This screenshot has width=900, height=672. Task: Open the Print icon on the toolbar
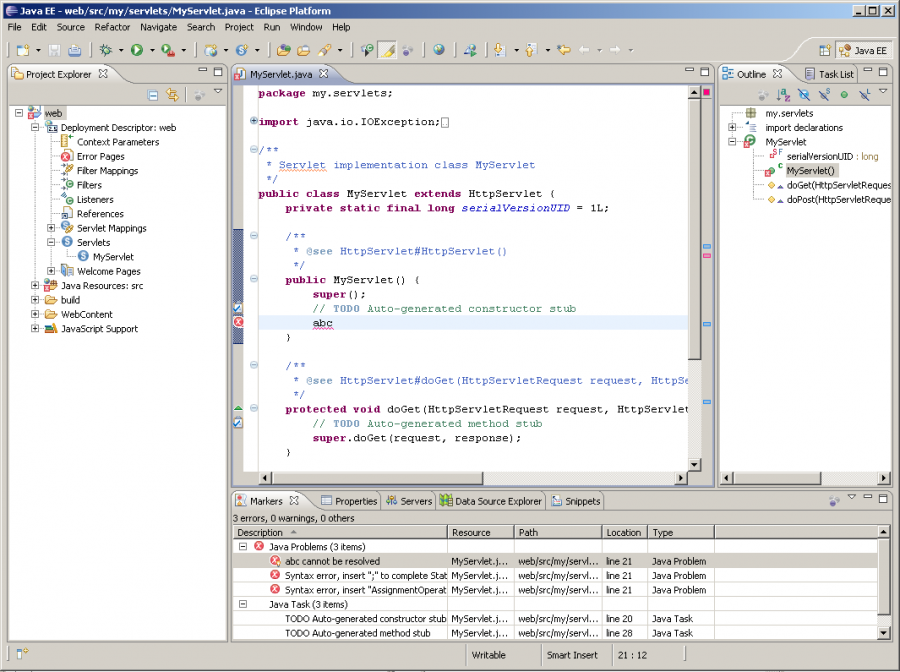[x=75, y=49]
